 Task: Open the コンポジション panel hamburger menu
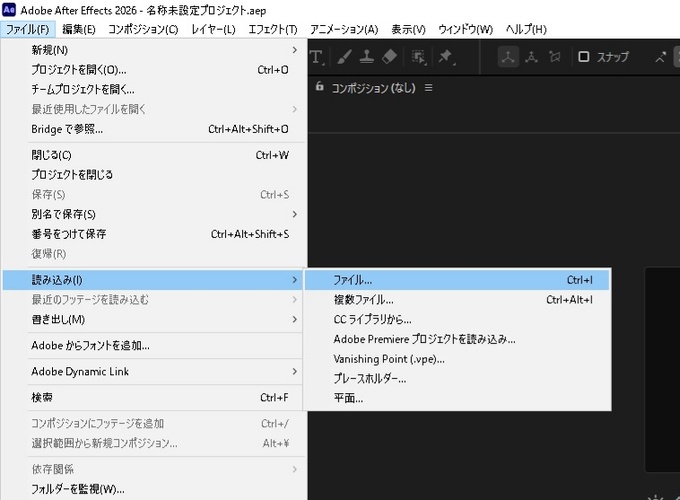point(428,88)
